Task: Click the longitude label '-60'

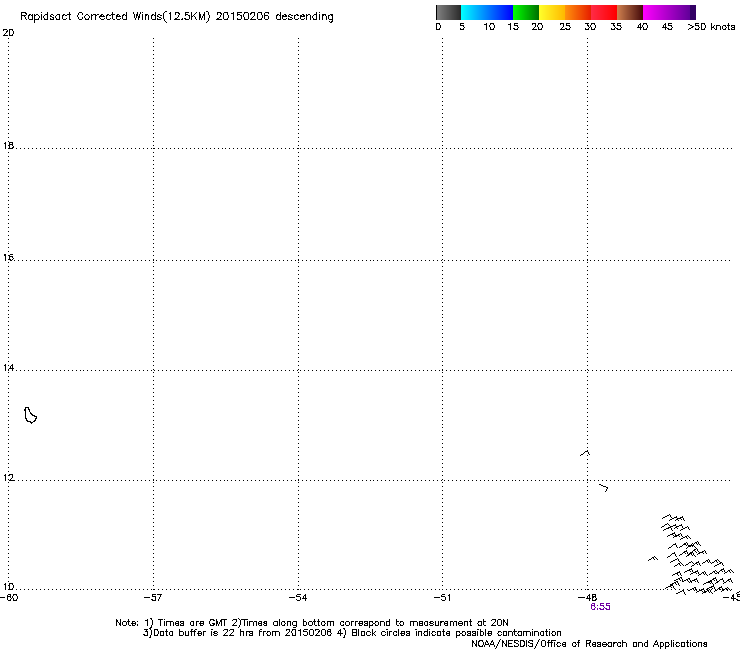Action: click(9, 598)
